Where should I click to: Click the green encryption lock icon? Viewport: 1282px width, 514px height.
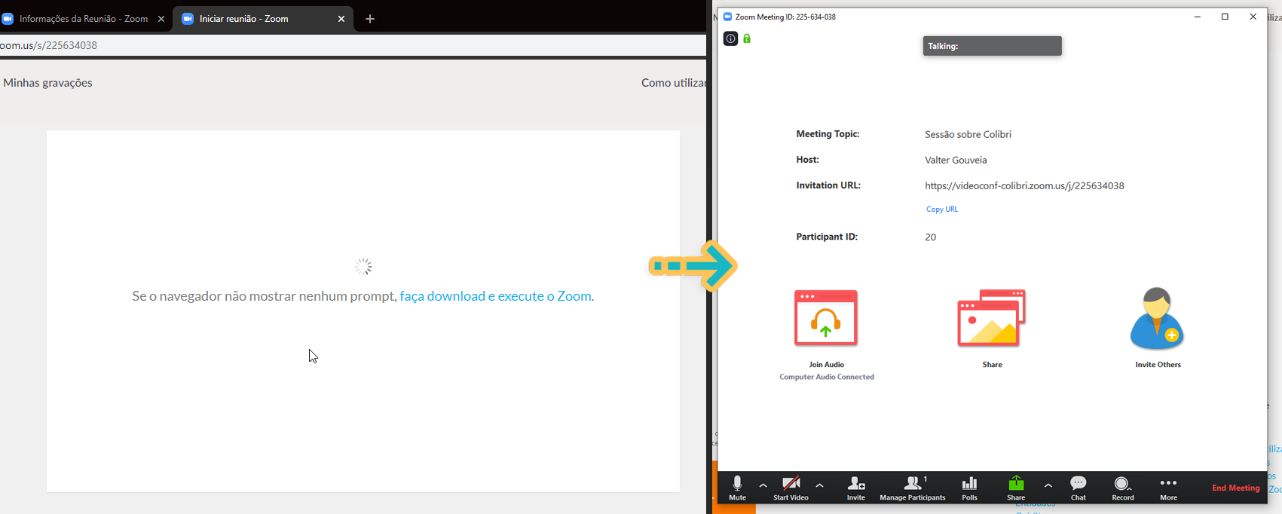(x=747, y=39)
